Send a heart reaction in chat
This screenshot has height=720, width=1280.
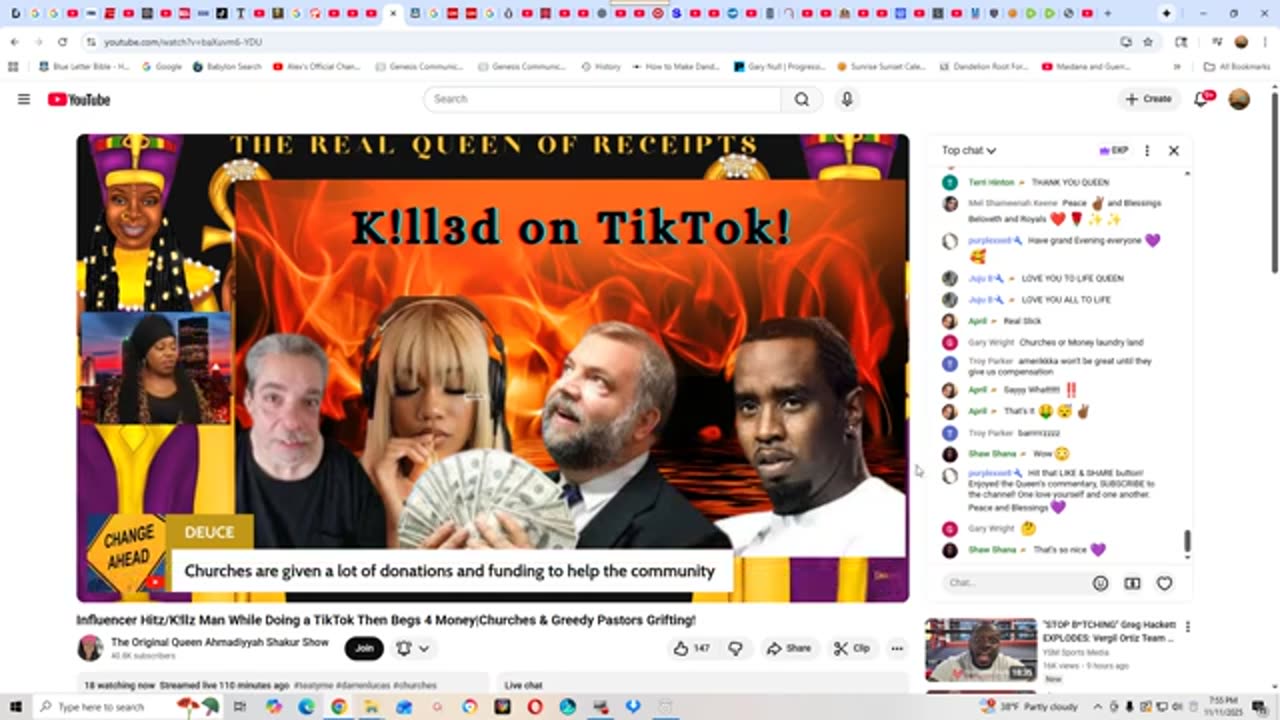(1164, 583)
